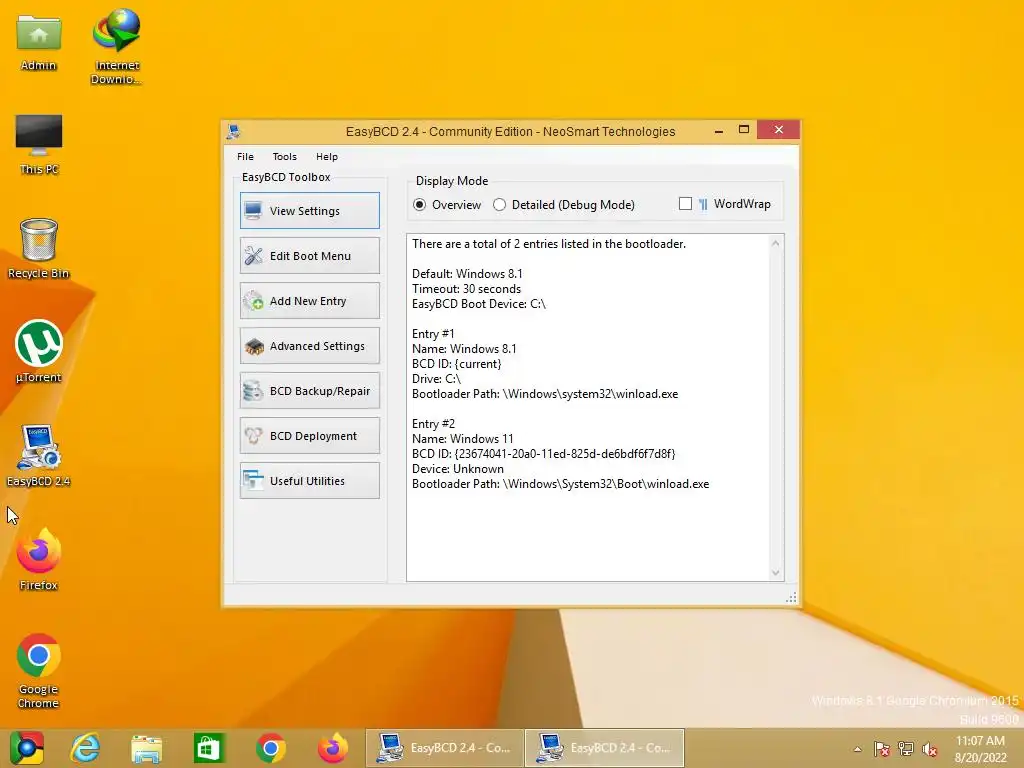Select the This PC desktop icon
The image size is (1024, 768).
pyautogui.click(x=39, y=144)
